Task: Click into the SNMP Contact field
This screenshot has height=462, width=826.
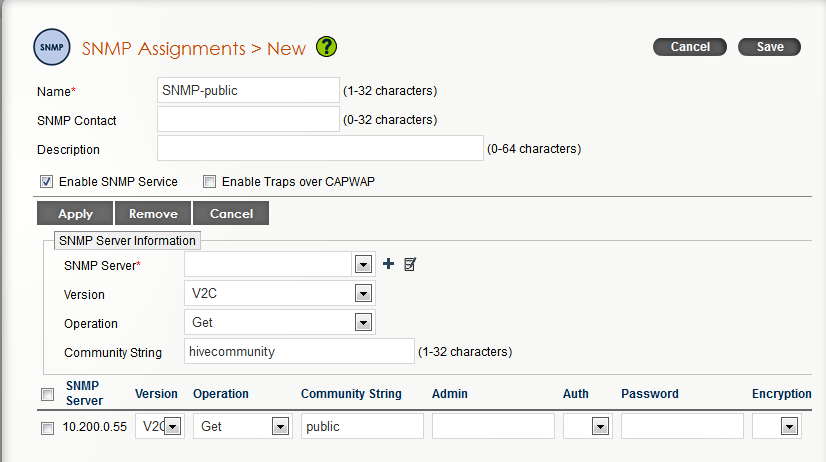Action: tap(248, 120)
